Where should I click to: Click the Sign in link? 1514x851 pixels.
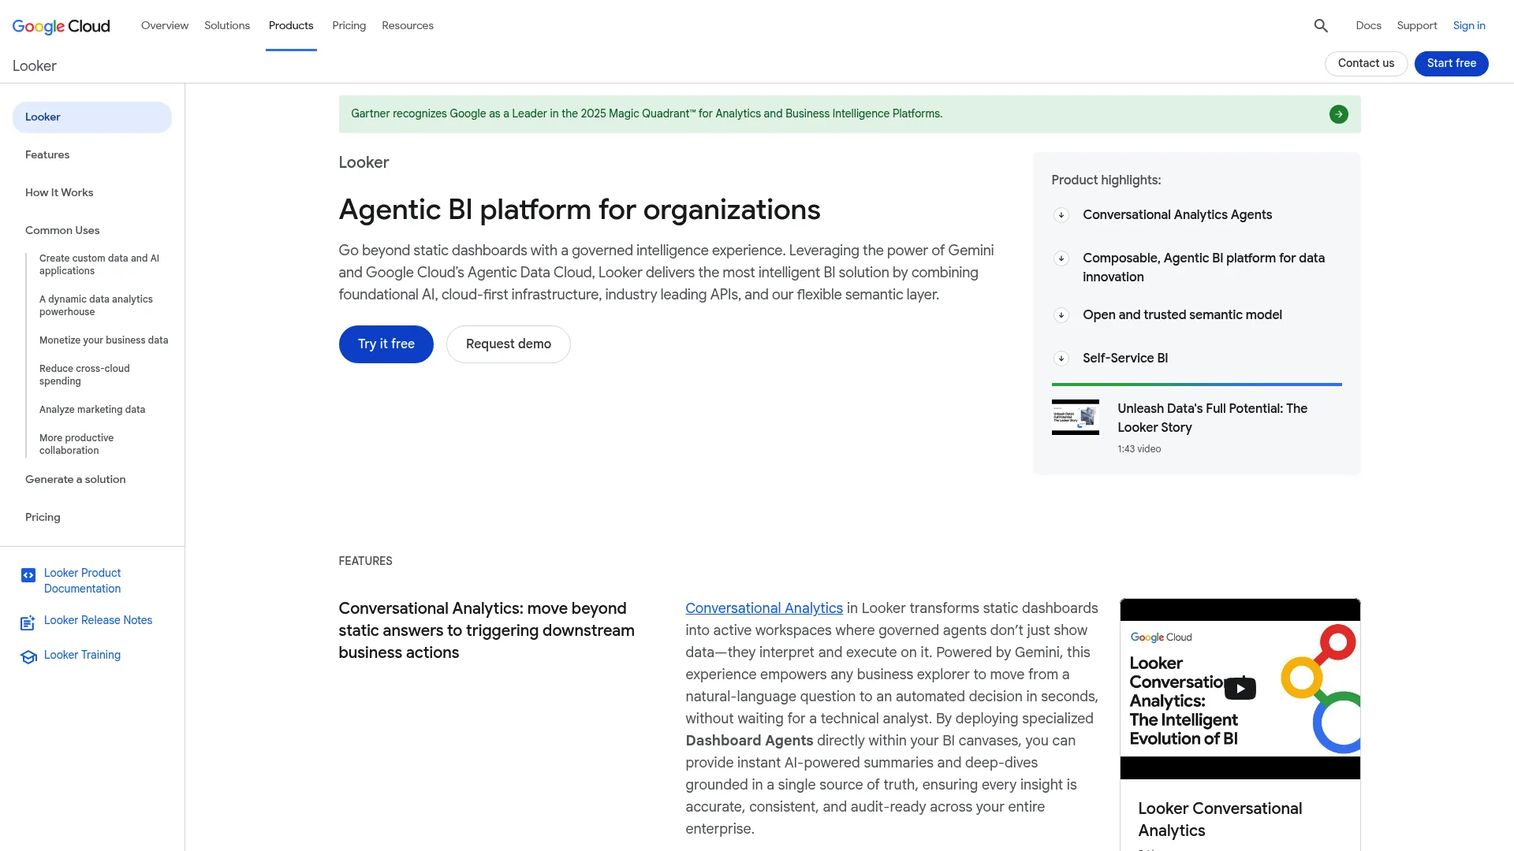click(x=1469, y=26)
